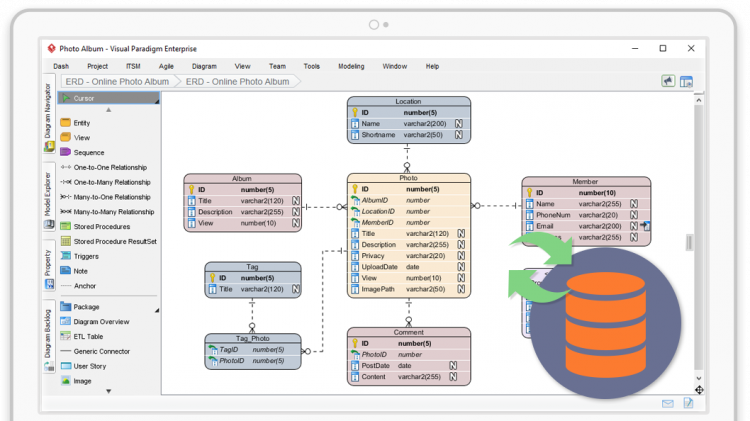Select the Triggers tool
Screen dimensions: 750x421
[x=86, y=256]
